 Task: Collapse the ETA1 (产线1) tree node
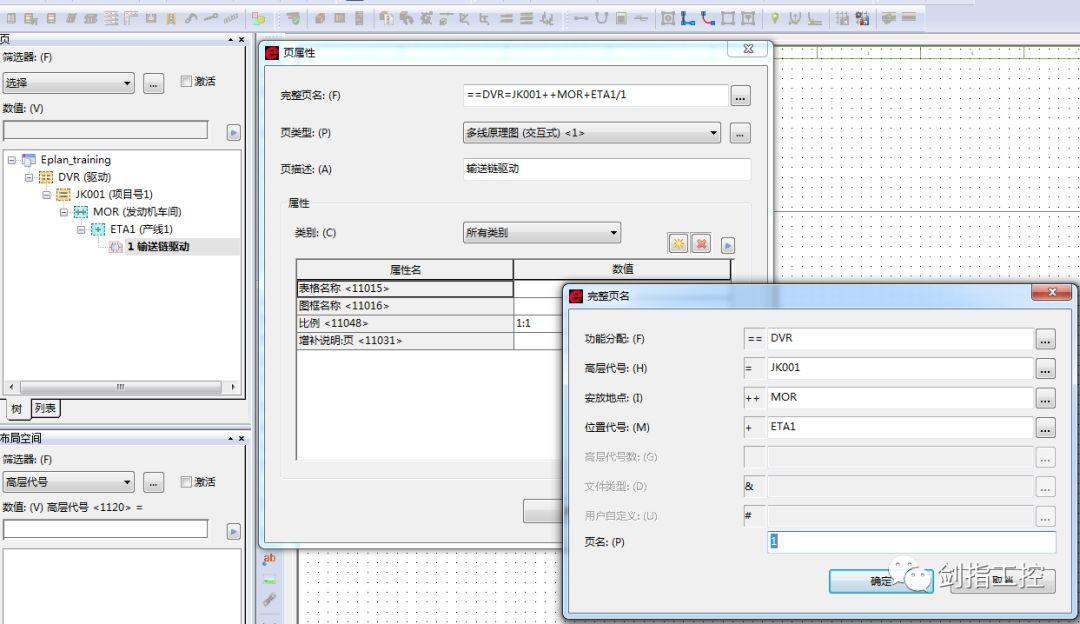(x=79, y=231)
